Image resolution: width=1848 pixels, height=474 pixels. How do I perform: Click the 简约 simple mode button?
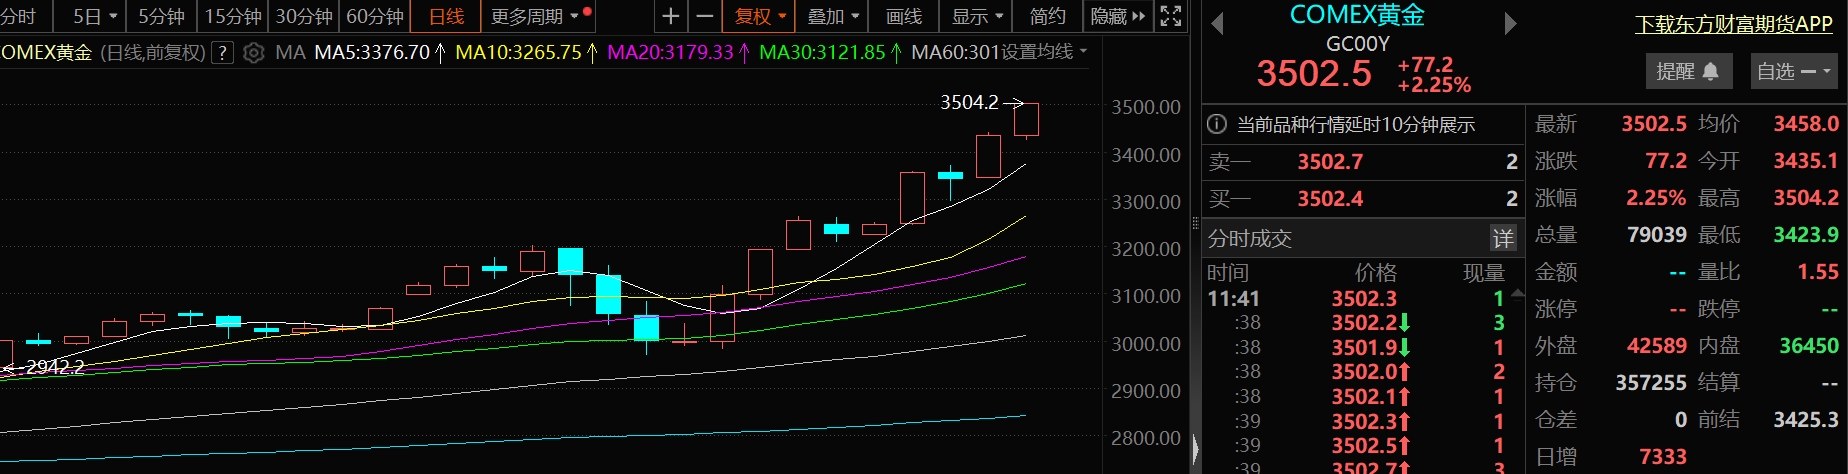click(x=1047, y=16)
